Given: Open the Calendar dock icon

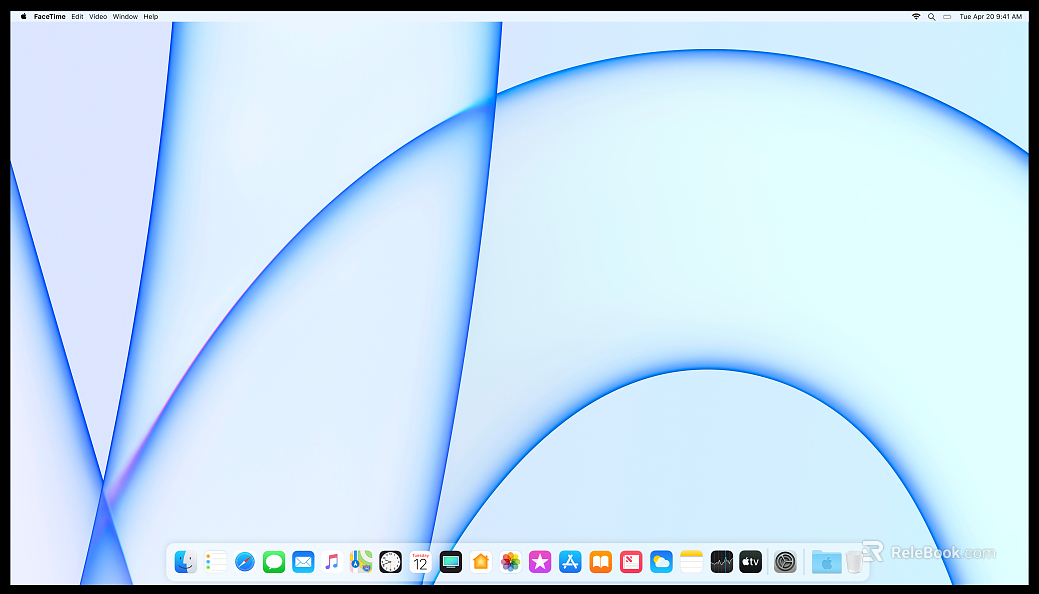Looking at the screenshot, I should [x=420, y=562].
